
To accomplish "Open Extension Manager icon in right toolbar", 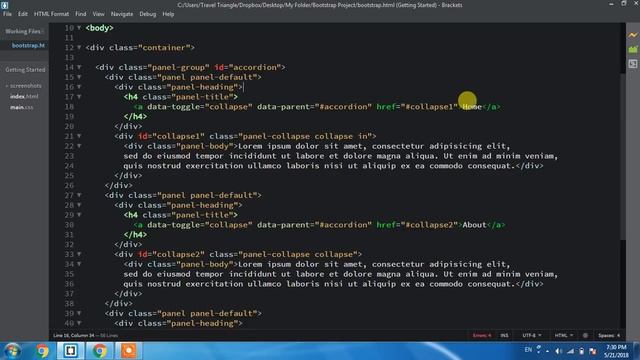I will point(633,49).
